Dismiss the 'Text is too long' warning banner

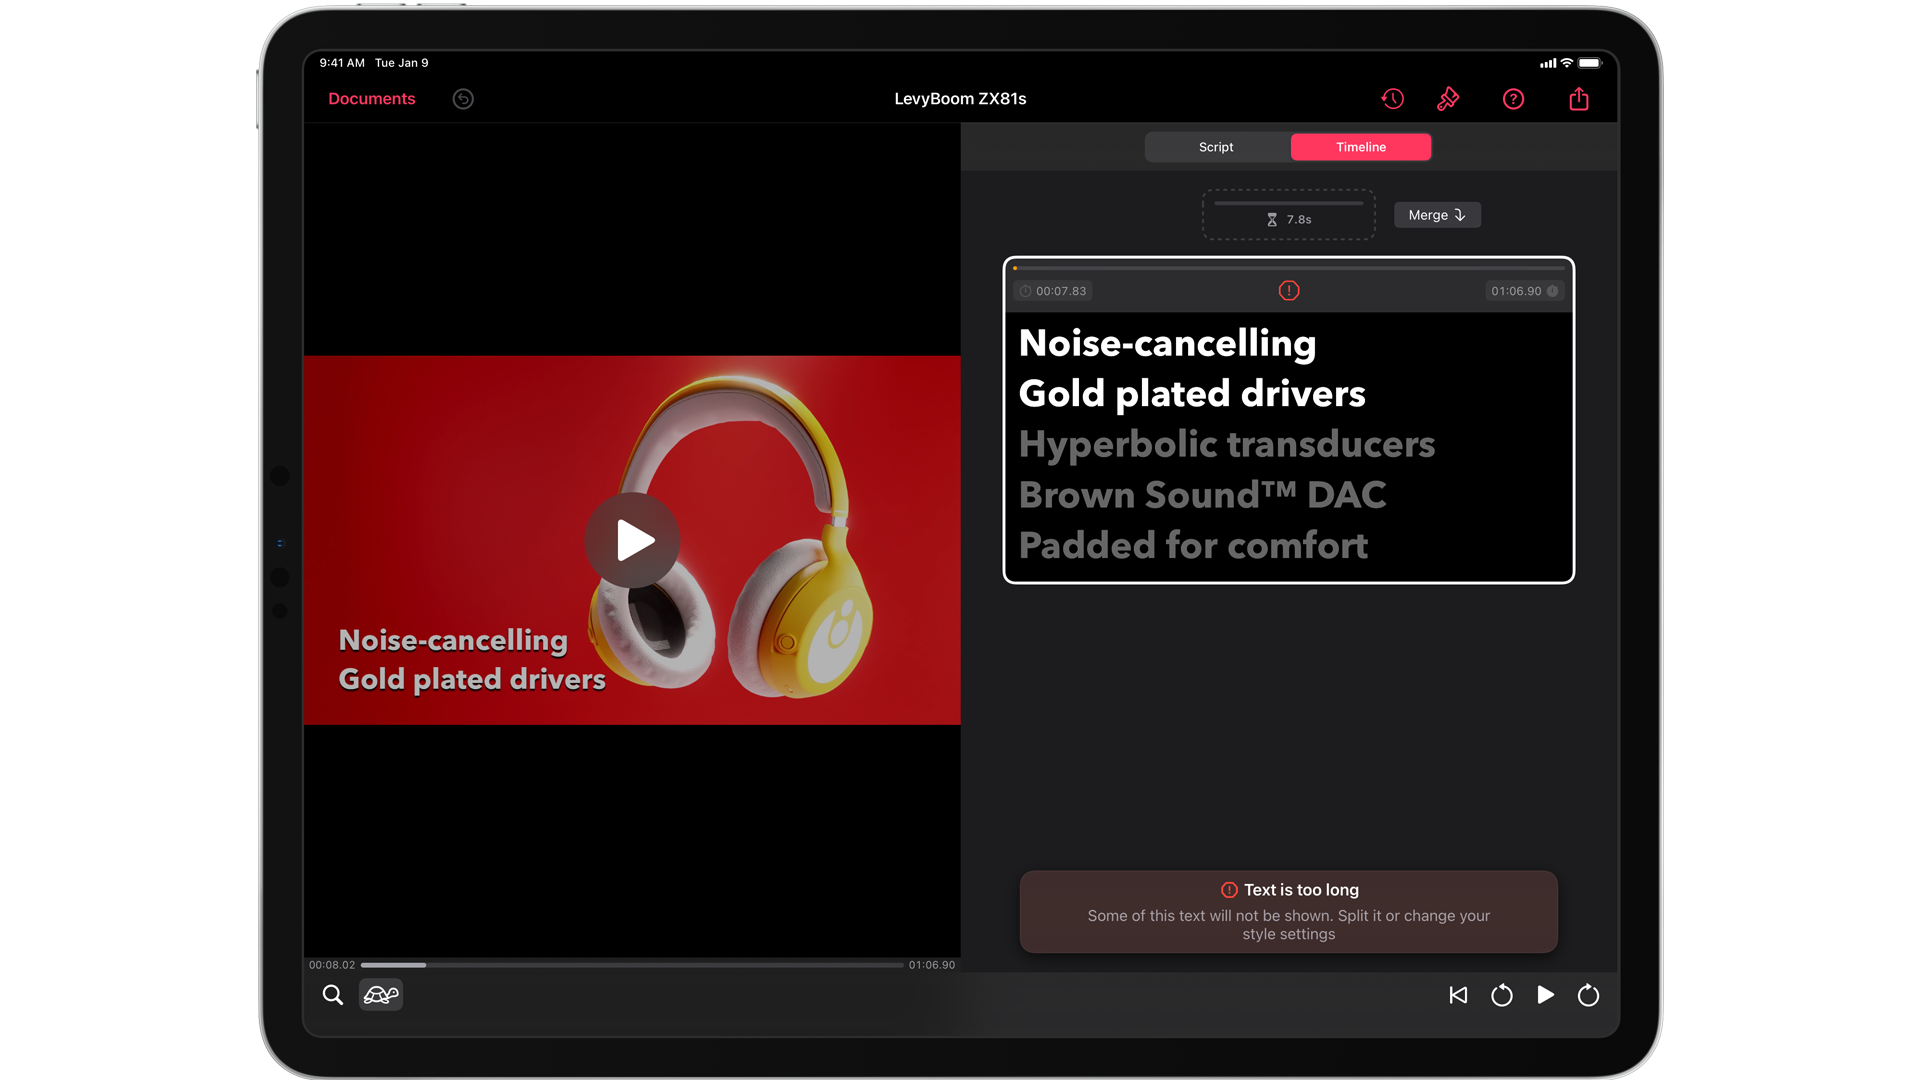coord(1288,912)
